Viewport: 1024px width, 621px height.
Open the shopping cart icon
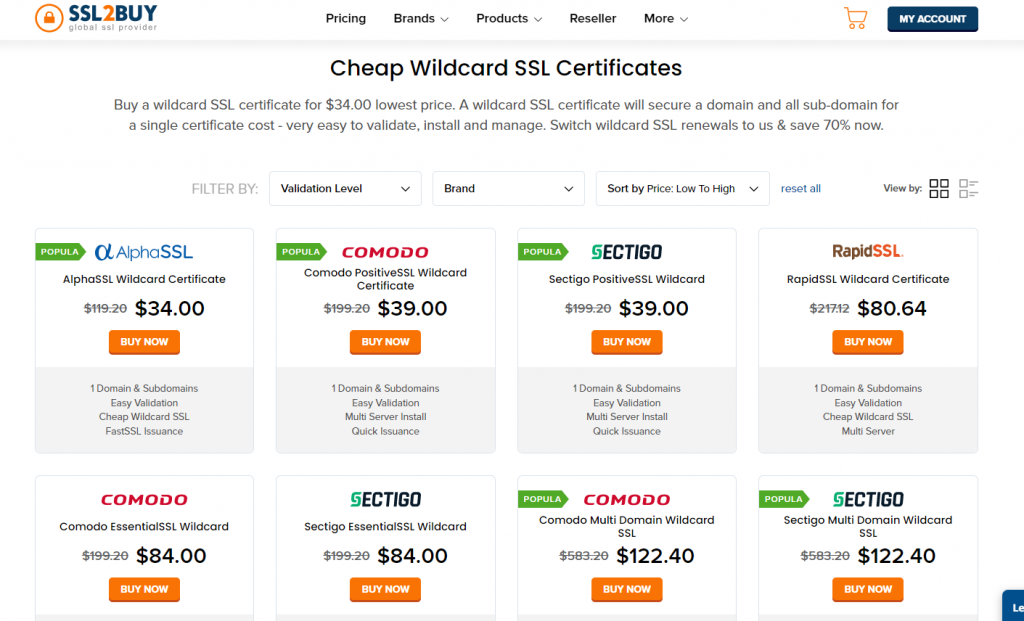(x=855, y=18)
